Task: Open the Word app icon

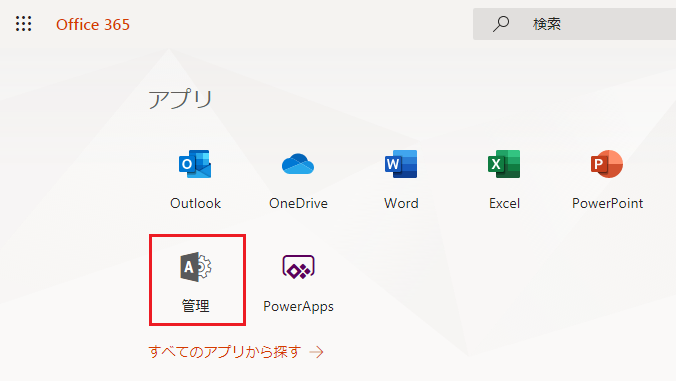Action: point(401,164)
